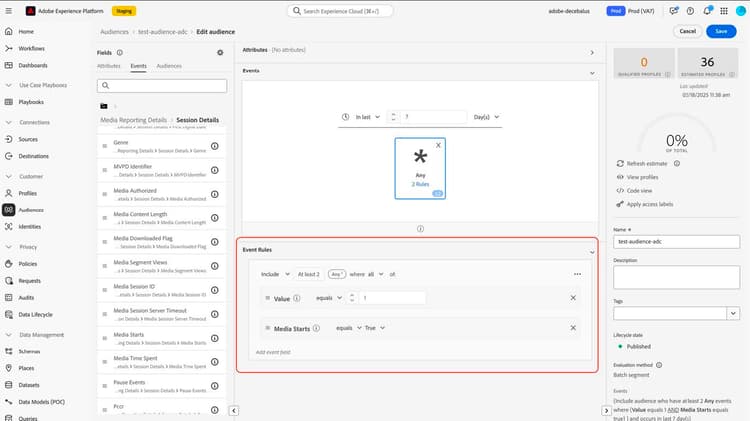Remove the Value rule row
Screen dimensions: 750x421
pos(573,298)
